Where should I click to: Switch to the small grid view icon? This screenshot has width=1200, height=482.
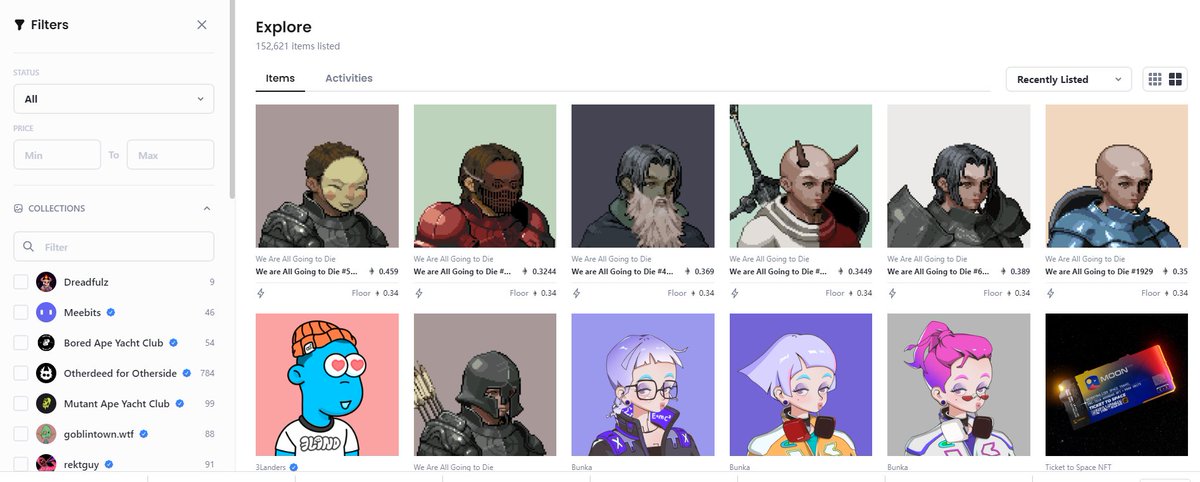point(1156,79)
